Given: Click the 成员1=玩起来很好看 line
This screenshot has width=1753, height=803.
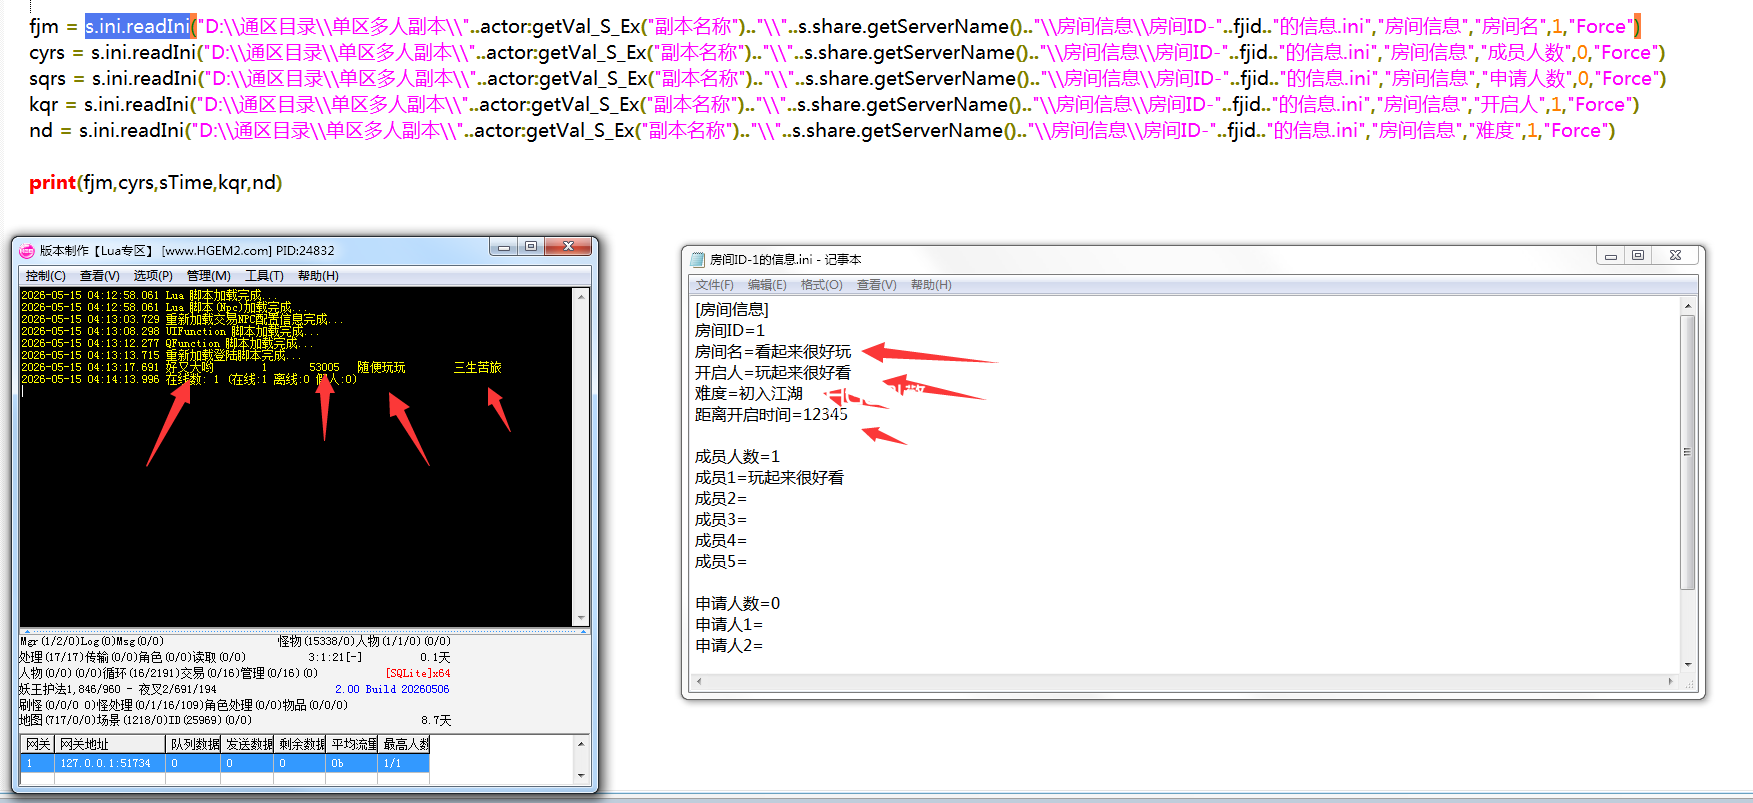Looking at the screenshot, I should point(769,478).
